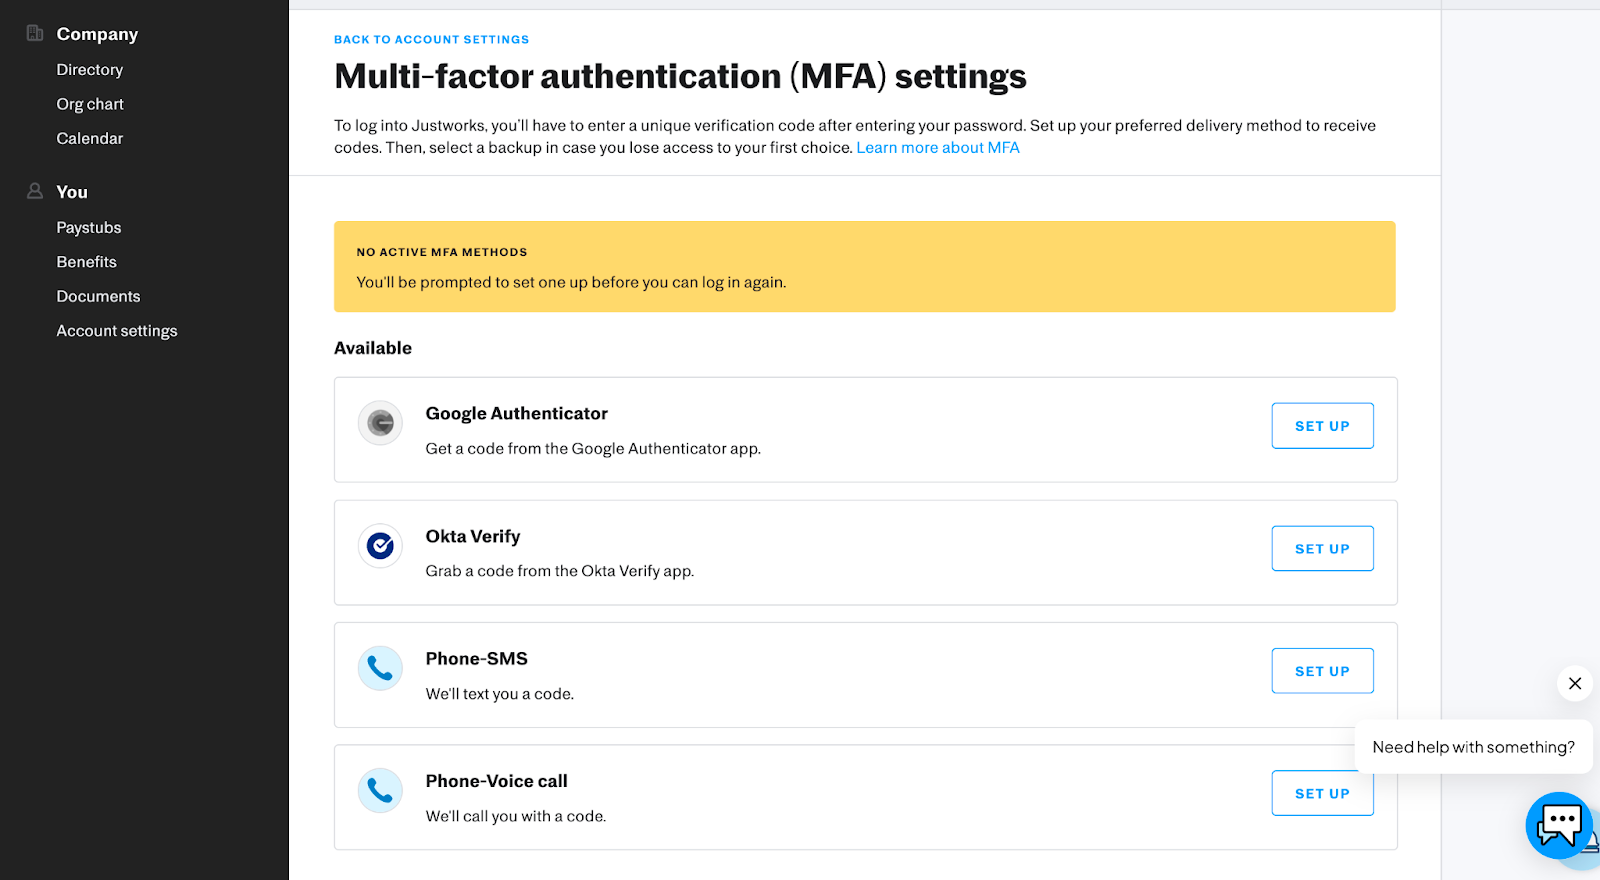
Task: Click 'Get a code from the Google Authenticator app.'
Action: click(x=593, y=449)
